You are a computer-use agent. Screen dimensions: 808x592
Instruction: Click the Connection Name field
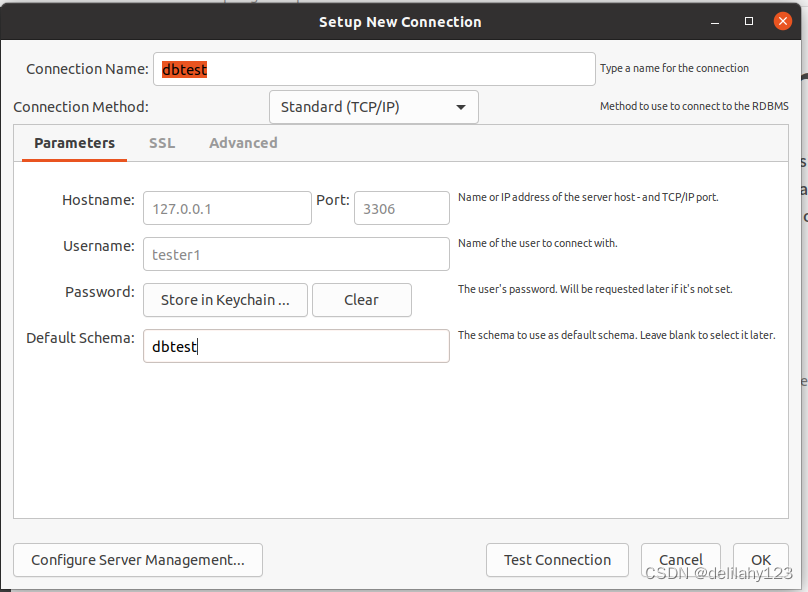[374, 69]
